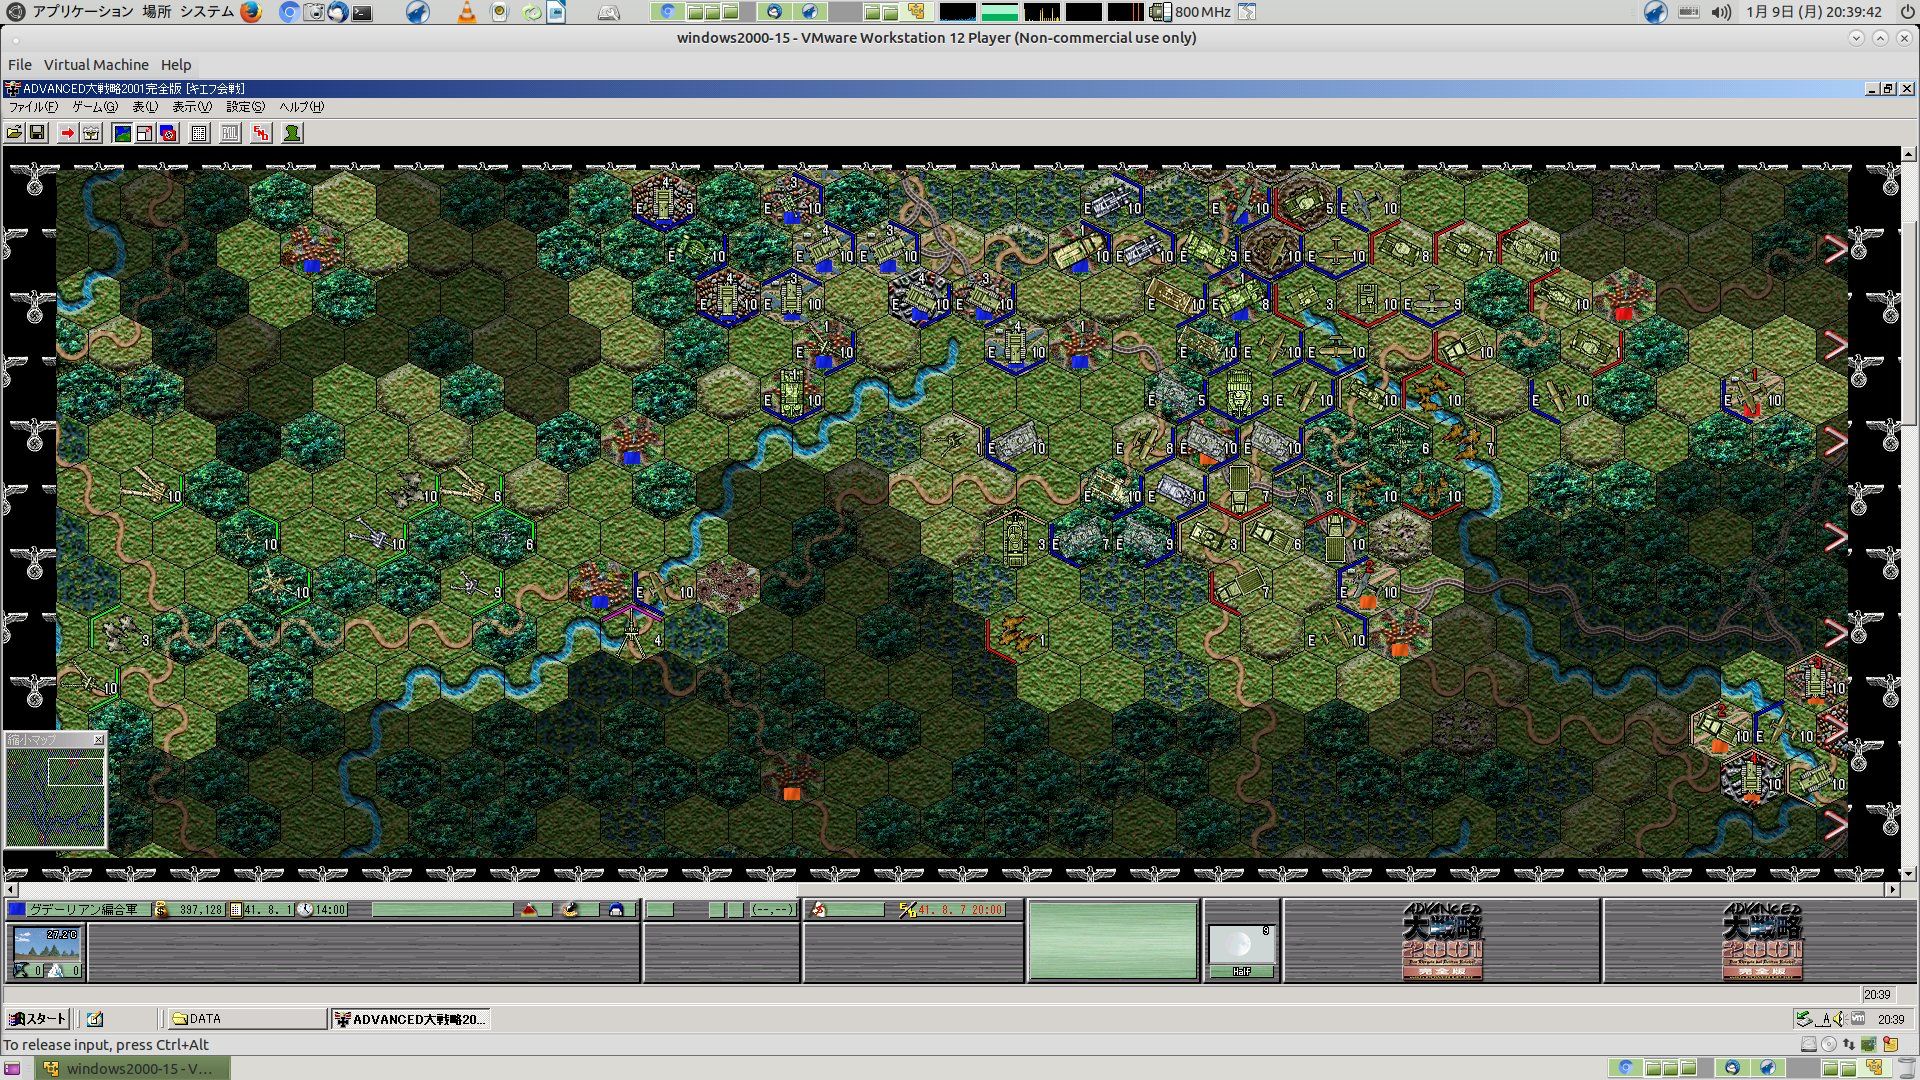Open the 表示(V) menu
1920x1080 pixels.
click(x=192, y=107)
